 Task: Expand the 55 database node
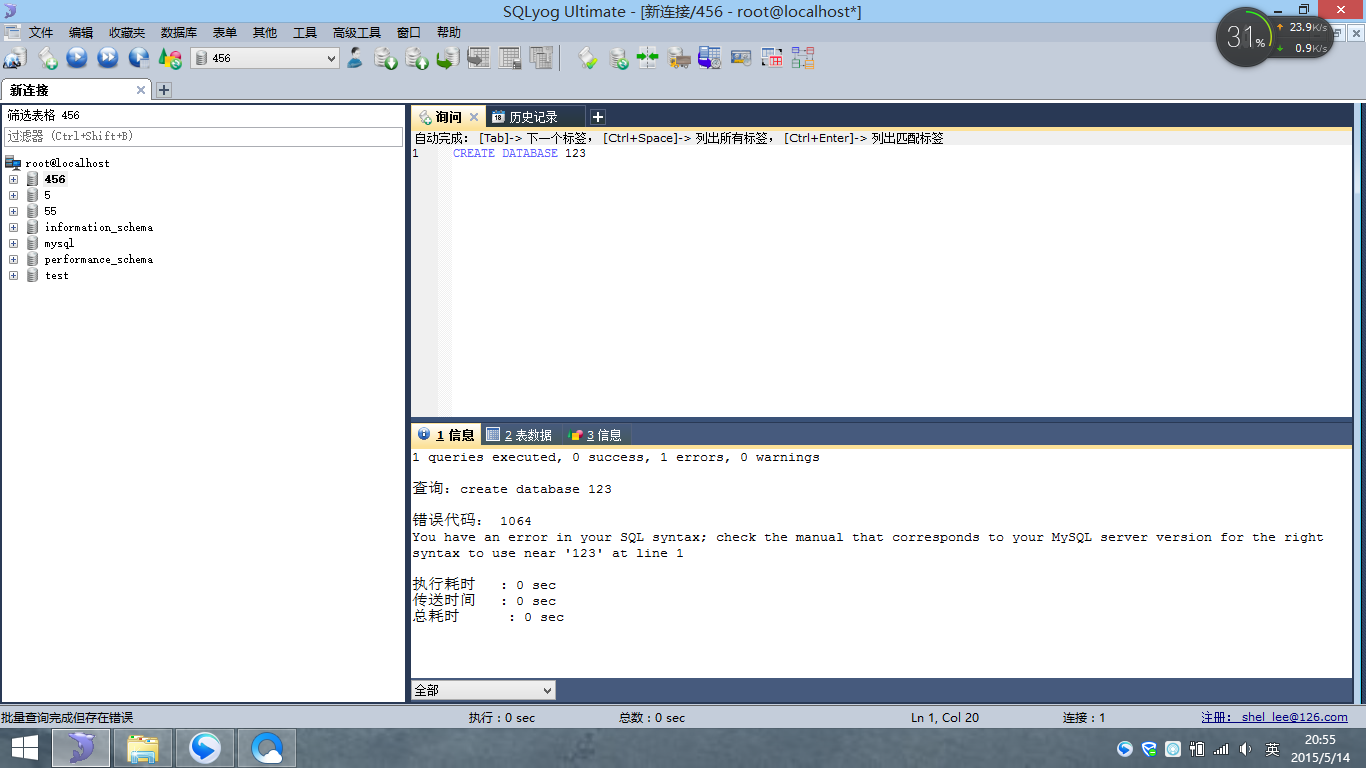[x=14, y=211]
